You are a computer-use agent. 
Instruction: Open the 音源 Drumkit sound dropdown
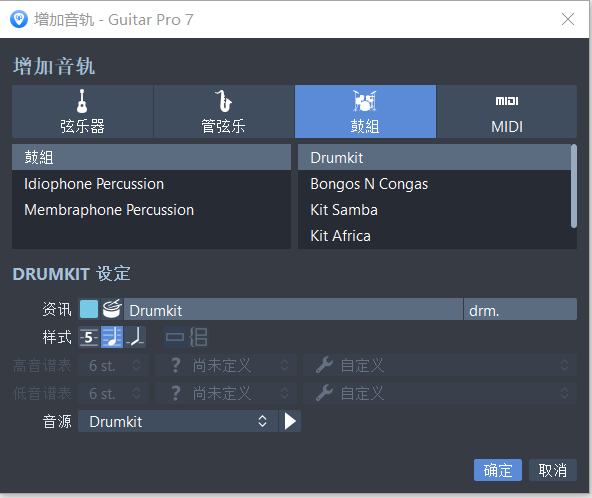pyautogui.click(x=178, y=421)
